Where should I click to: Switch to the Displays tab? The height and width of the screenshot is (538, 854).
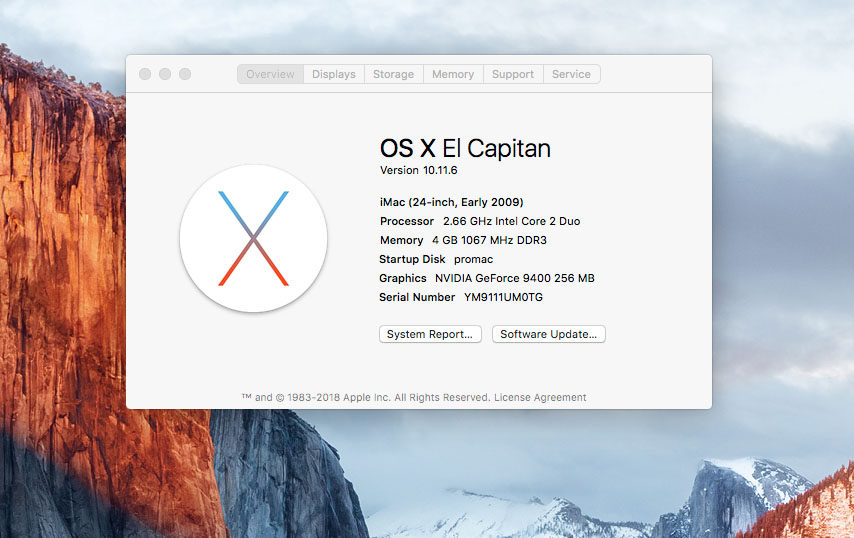click(x=333, y=74)
